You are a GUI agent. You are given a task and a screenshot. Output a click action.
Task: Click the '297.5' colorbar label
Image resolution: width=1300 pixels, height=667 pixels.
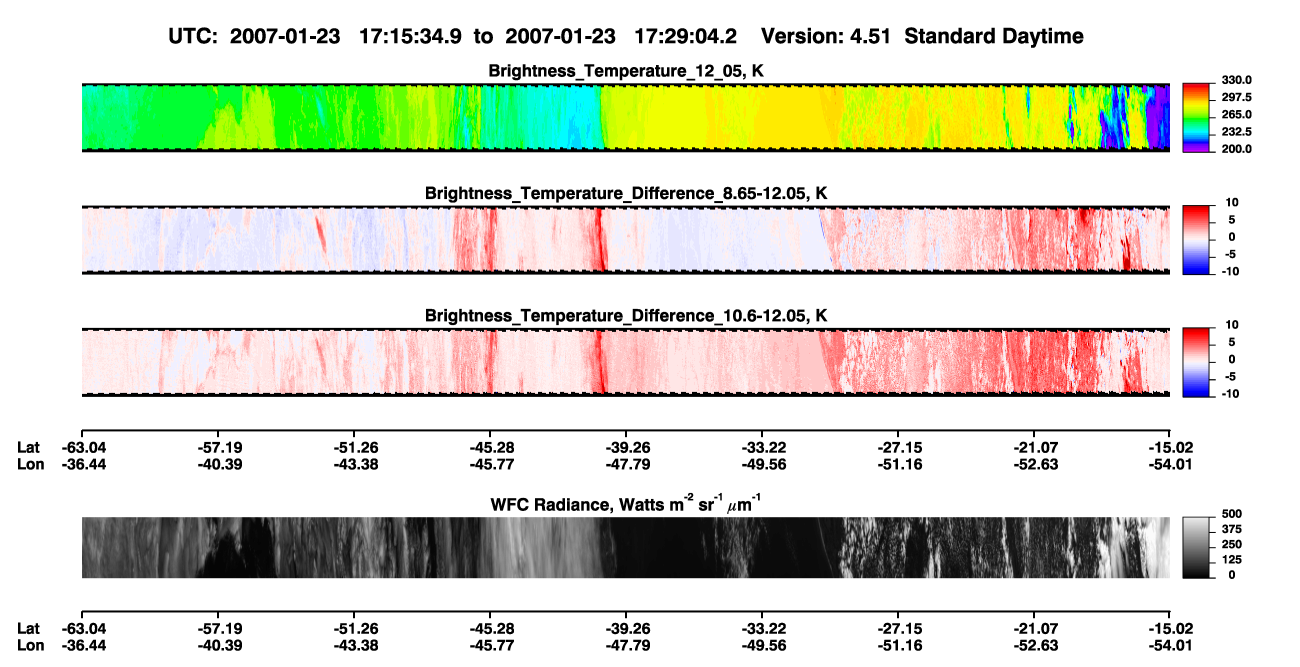pyautogui.click(x=1237, y=98)
